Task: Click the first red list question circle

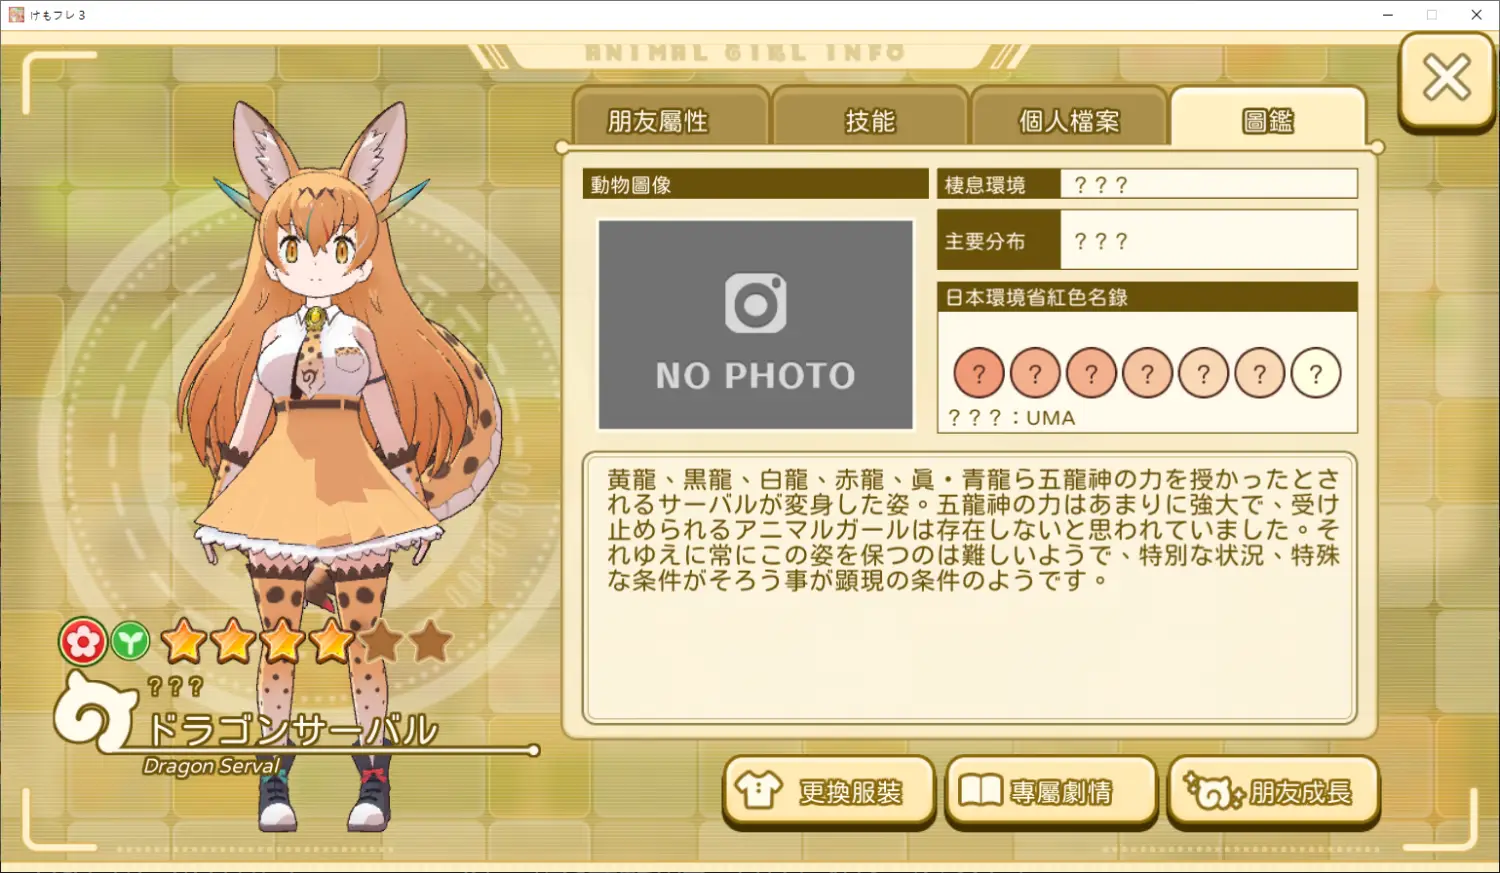Action: (x=979, y=373)
